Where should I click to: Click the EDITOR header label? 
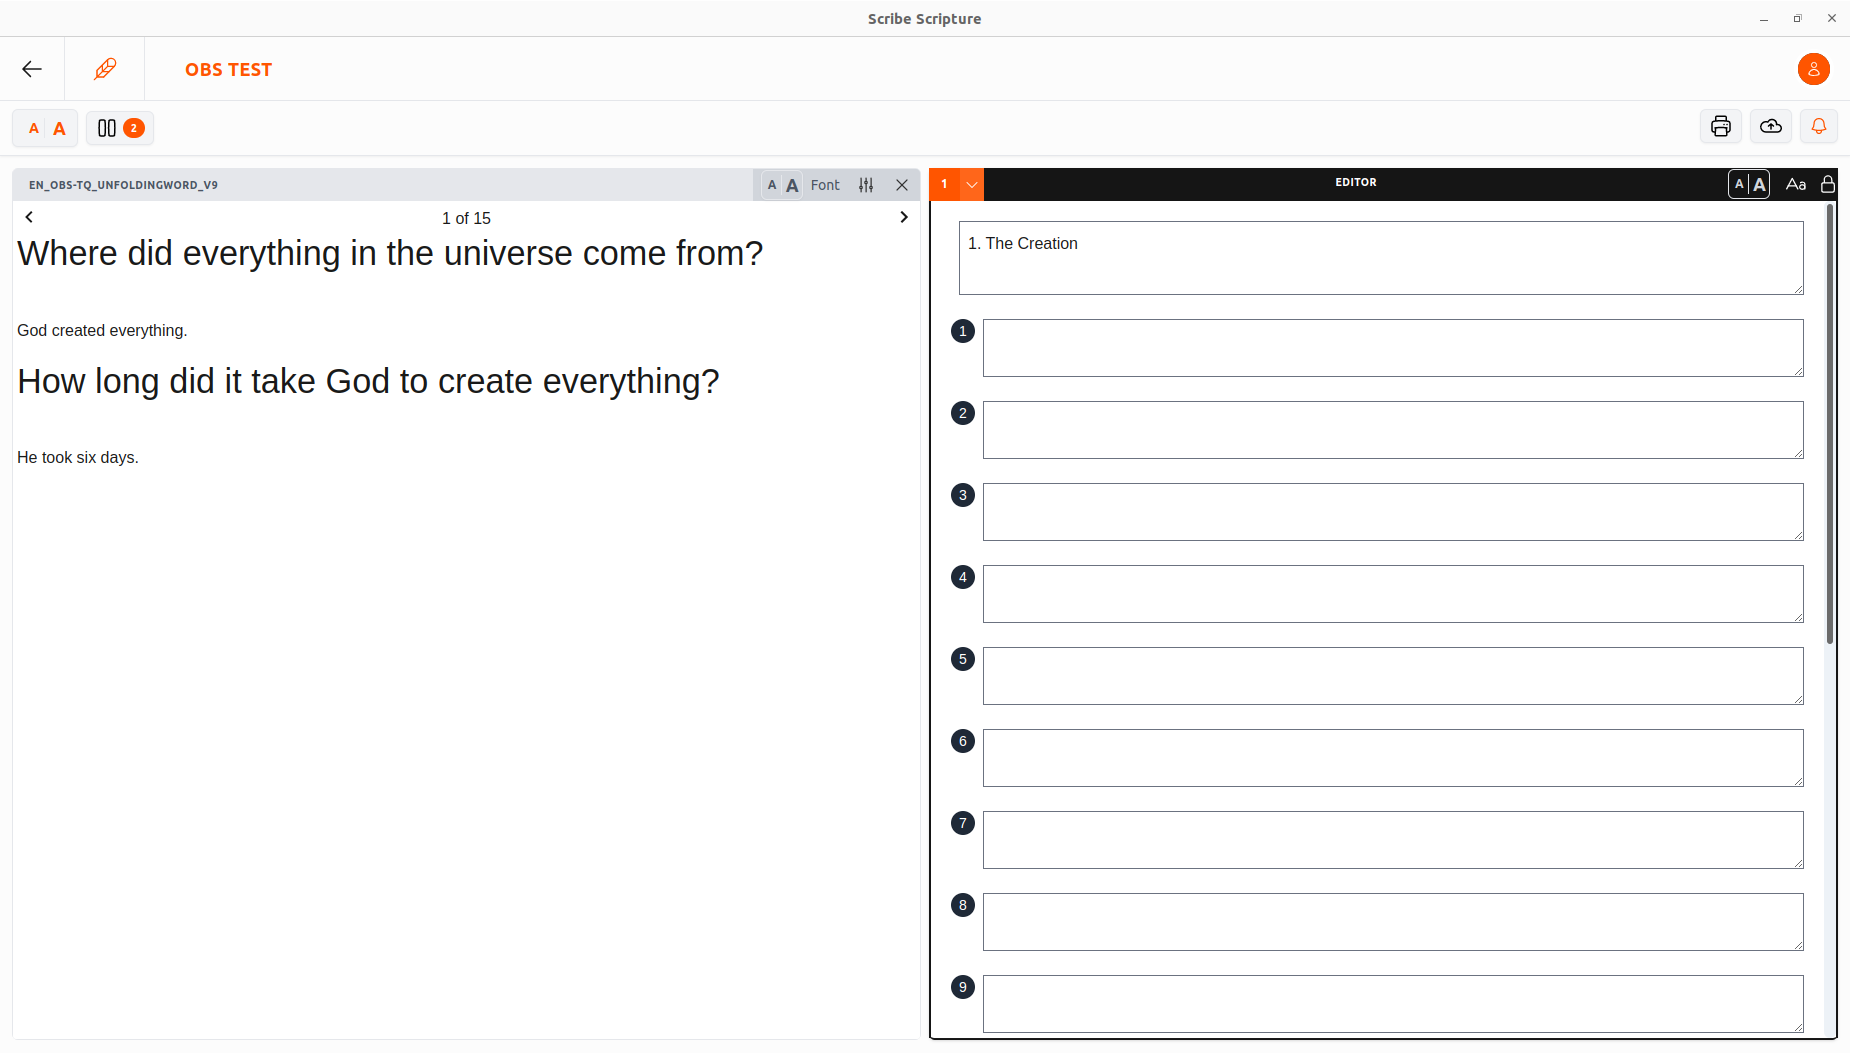click(x=1356, y=182)
